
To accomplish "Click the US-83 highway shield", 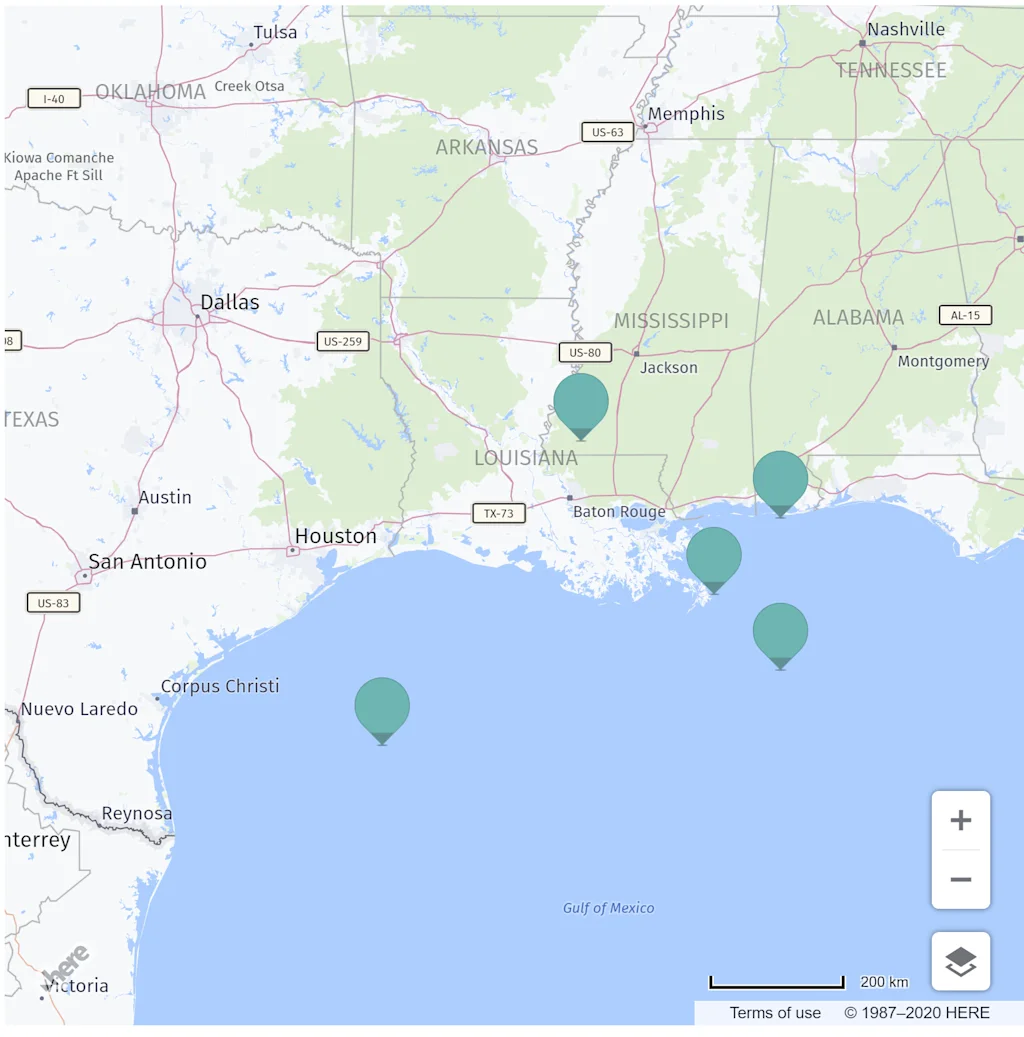I will [x=54, y=603].
